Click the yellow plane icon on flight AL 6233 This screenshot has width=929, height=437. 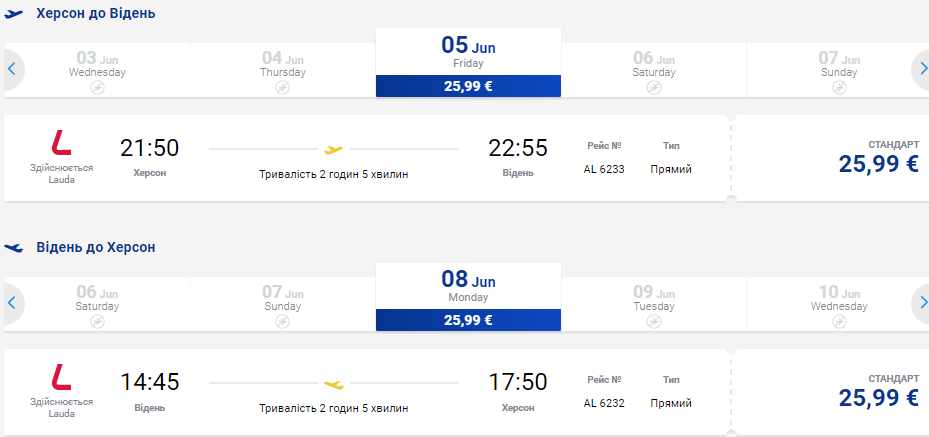pos(334,150)
